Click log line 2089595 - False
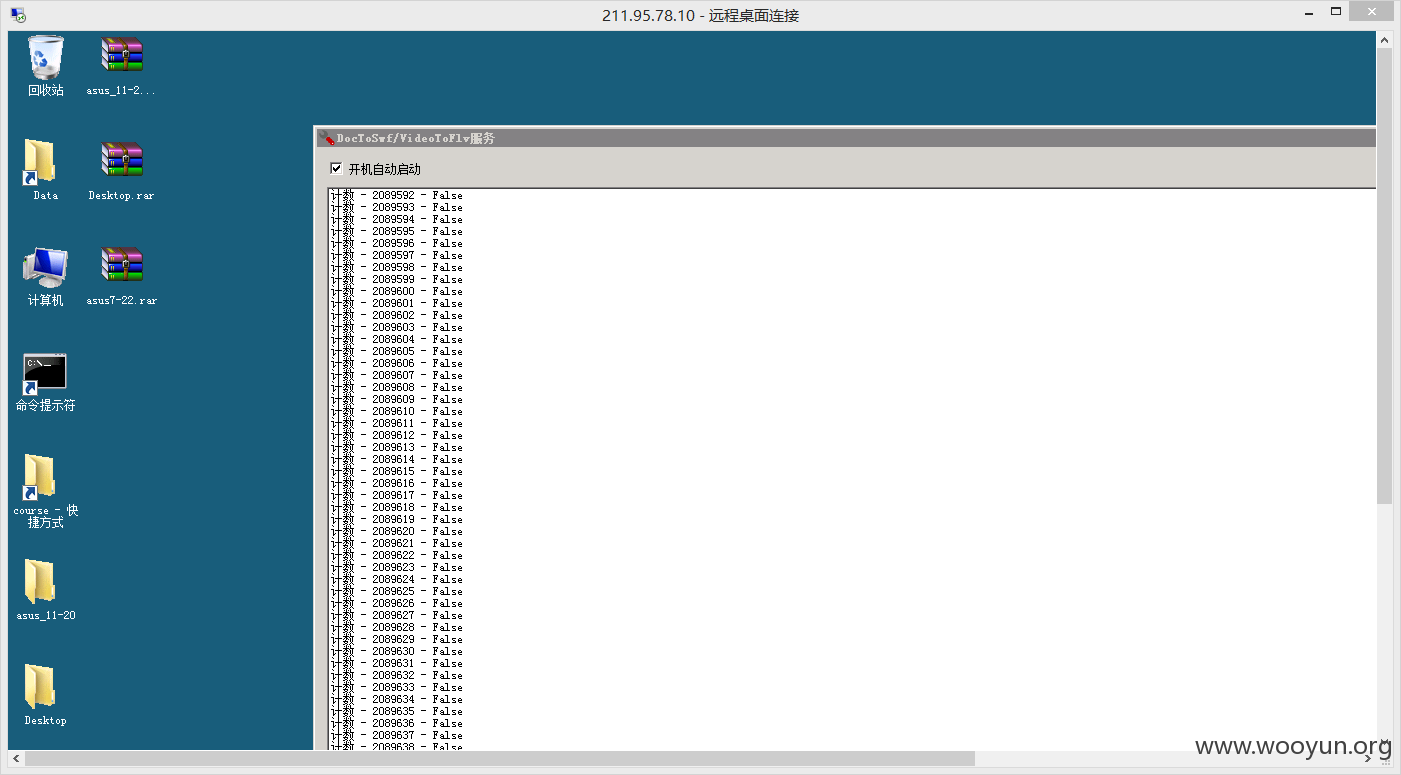 [397, 232]
